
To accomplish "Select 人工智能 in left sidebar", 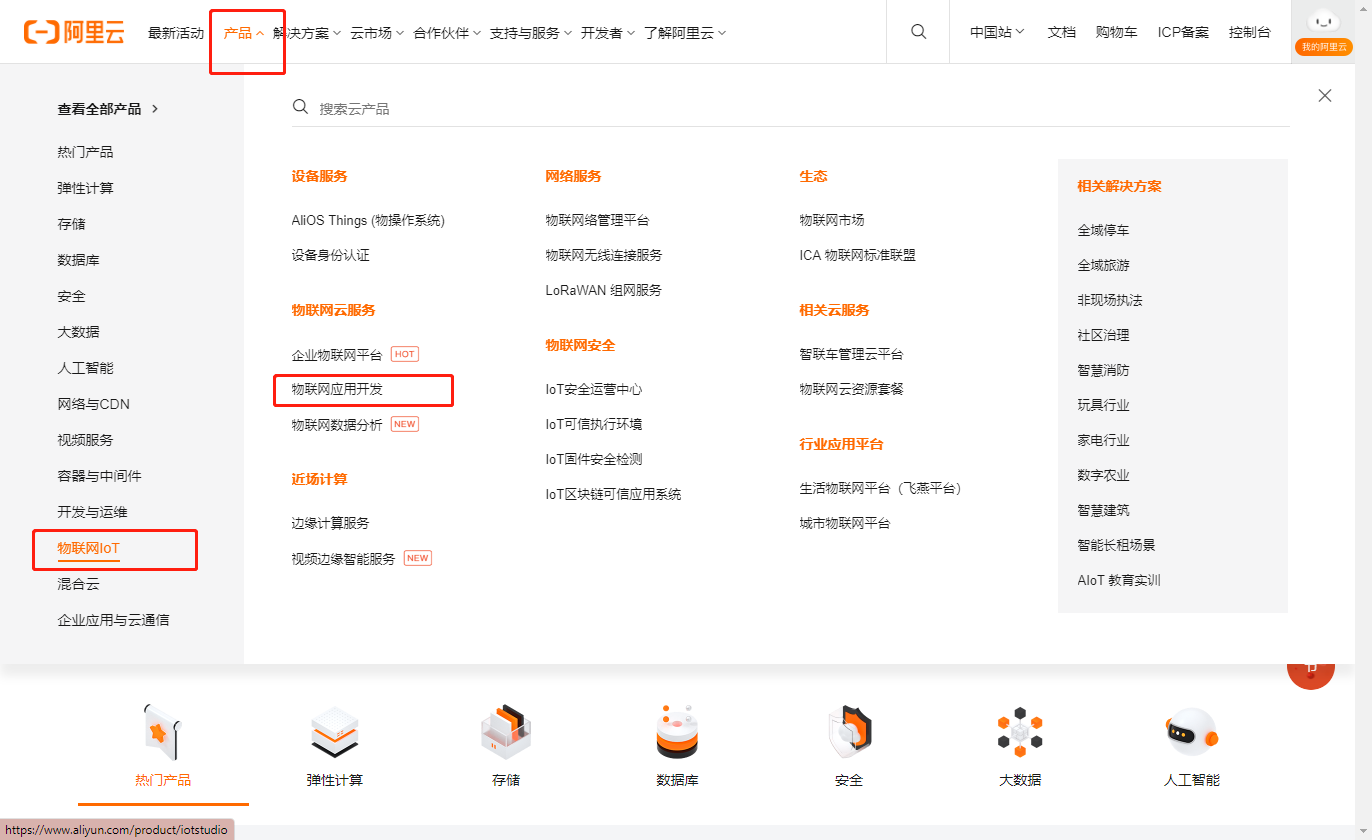I will tap(86, 368).
